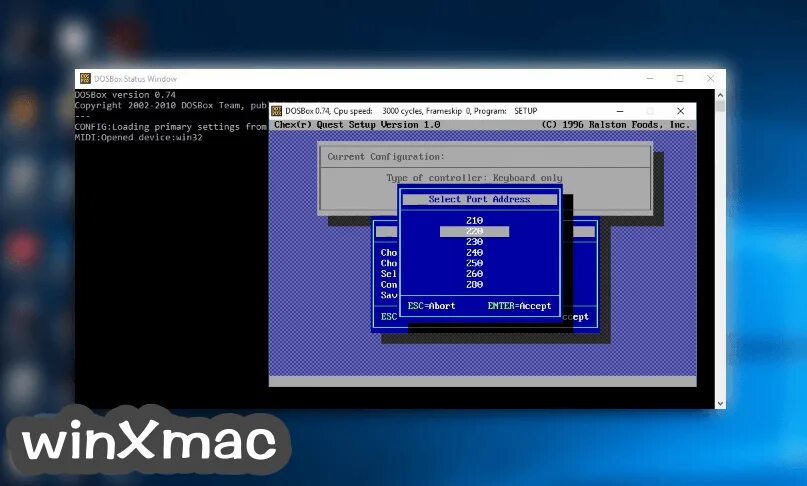Click ESC=Abort in port dialog
Viewport: 807px width, 486px height.
pos(431,306)
